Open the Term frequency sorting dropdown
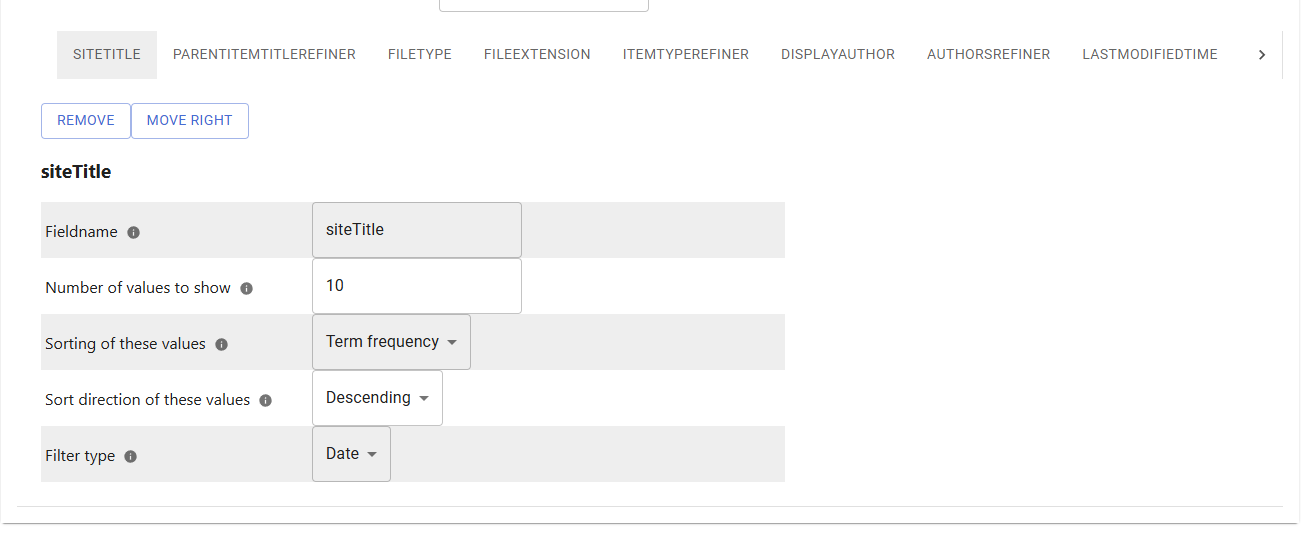Image resolution: width=1301 pixels, height=547 pixels. point(391,342)
